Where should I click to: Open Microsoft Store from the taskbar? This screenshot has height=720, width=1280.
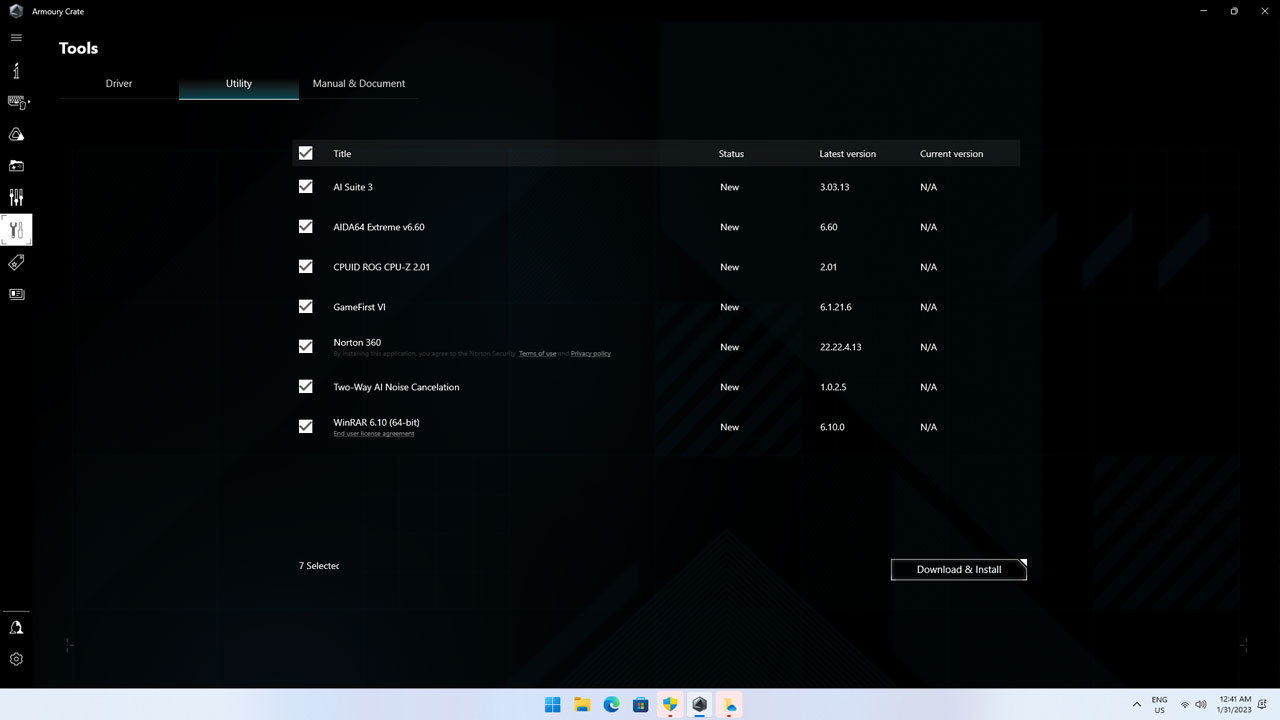[x=641, y=705]
